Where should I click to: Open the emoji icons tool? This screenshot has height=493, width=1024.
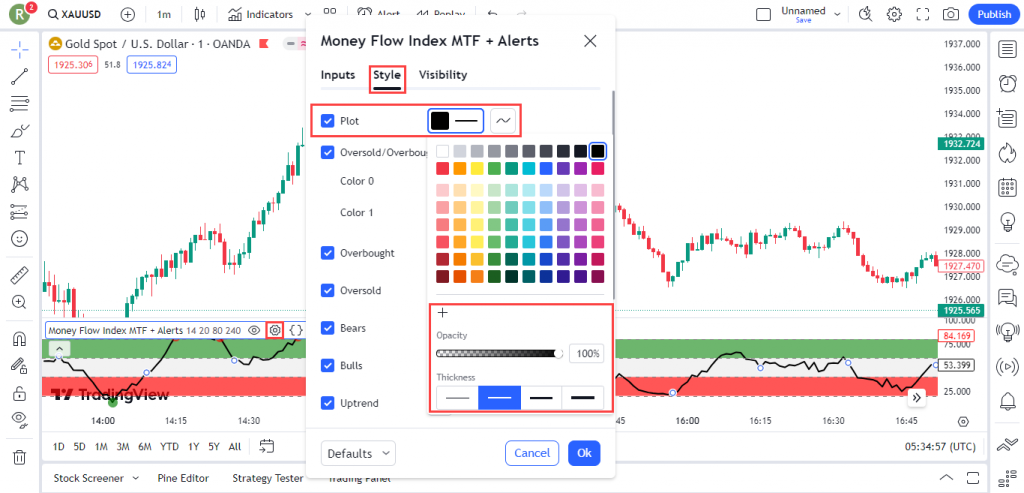(x=20, y=238)
